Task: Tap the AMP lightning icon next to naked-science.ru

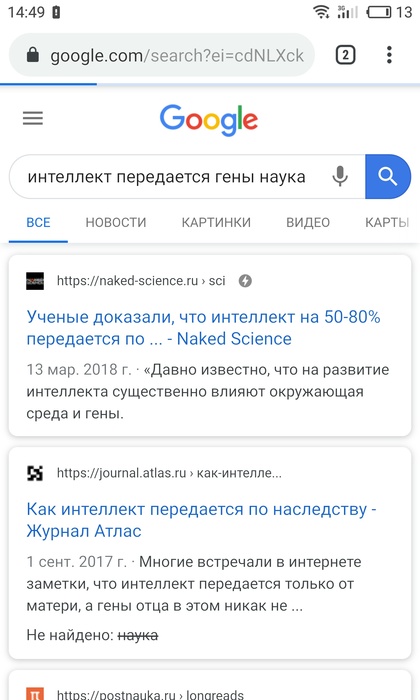Action: (245, 281)
